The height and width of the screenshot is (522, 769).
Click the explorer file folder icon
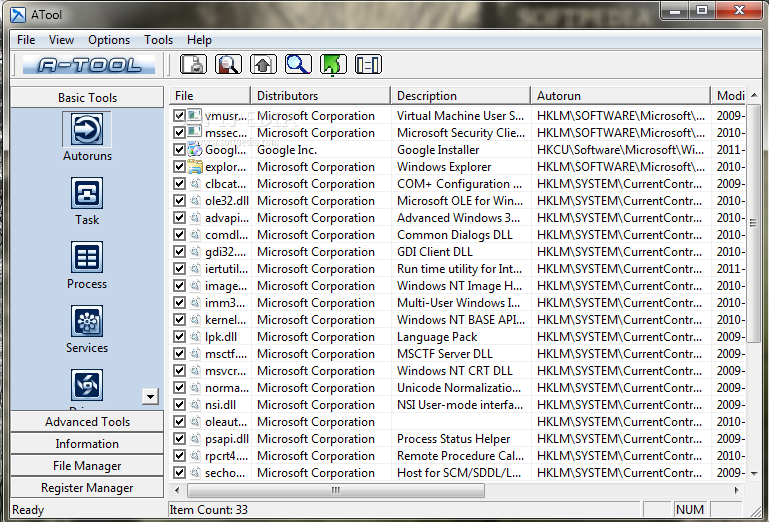click(x=195, y=167)
